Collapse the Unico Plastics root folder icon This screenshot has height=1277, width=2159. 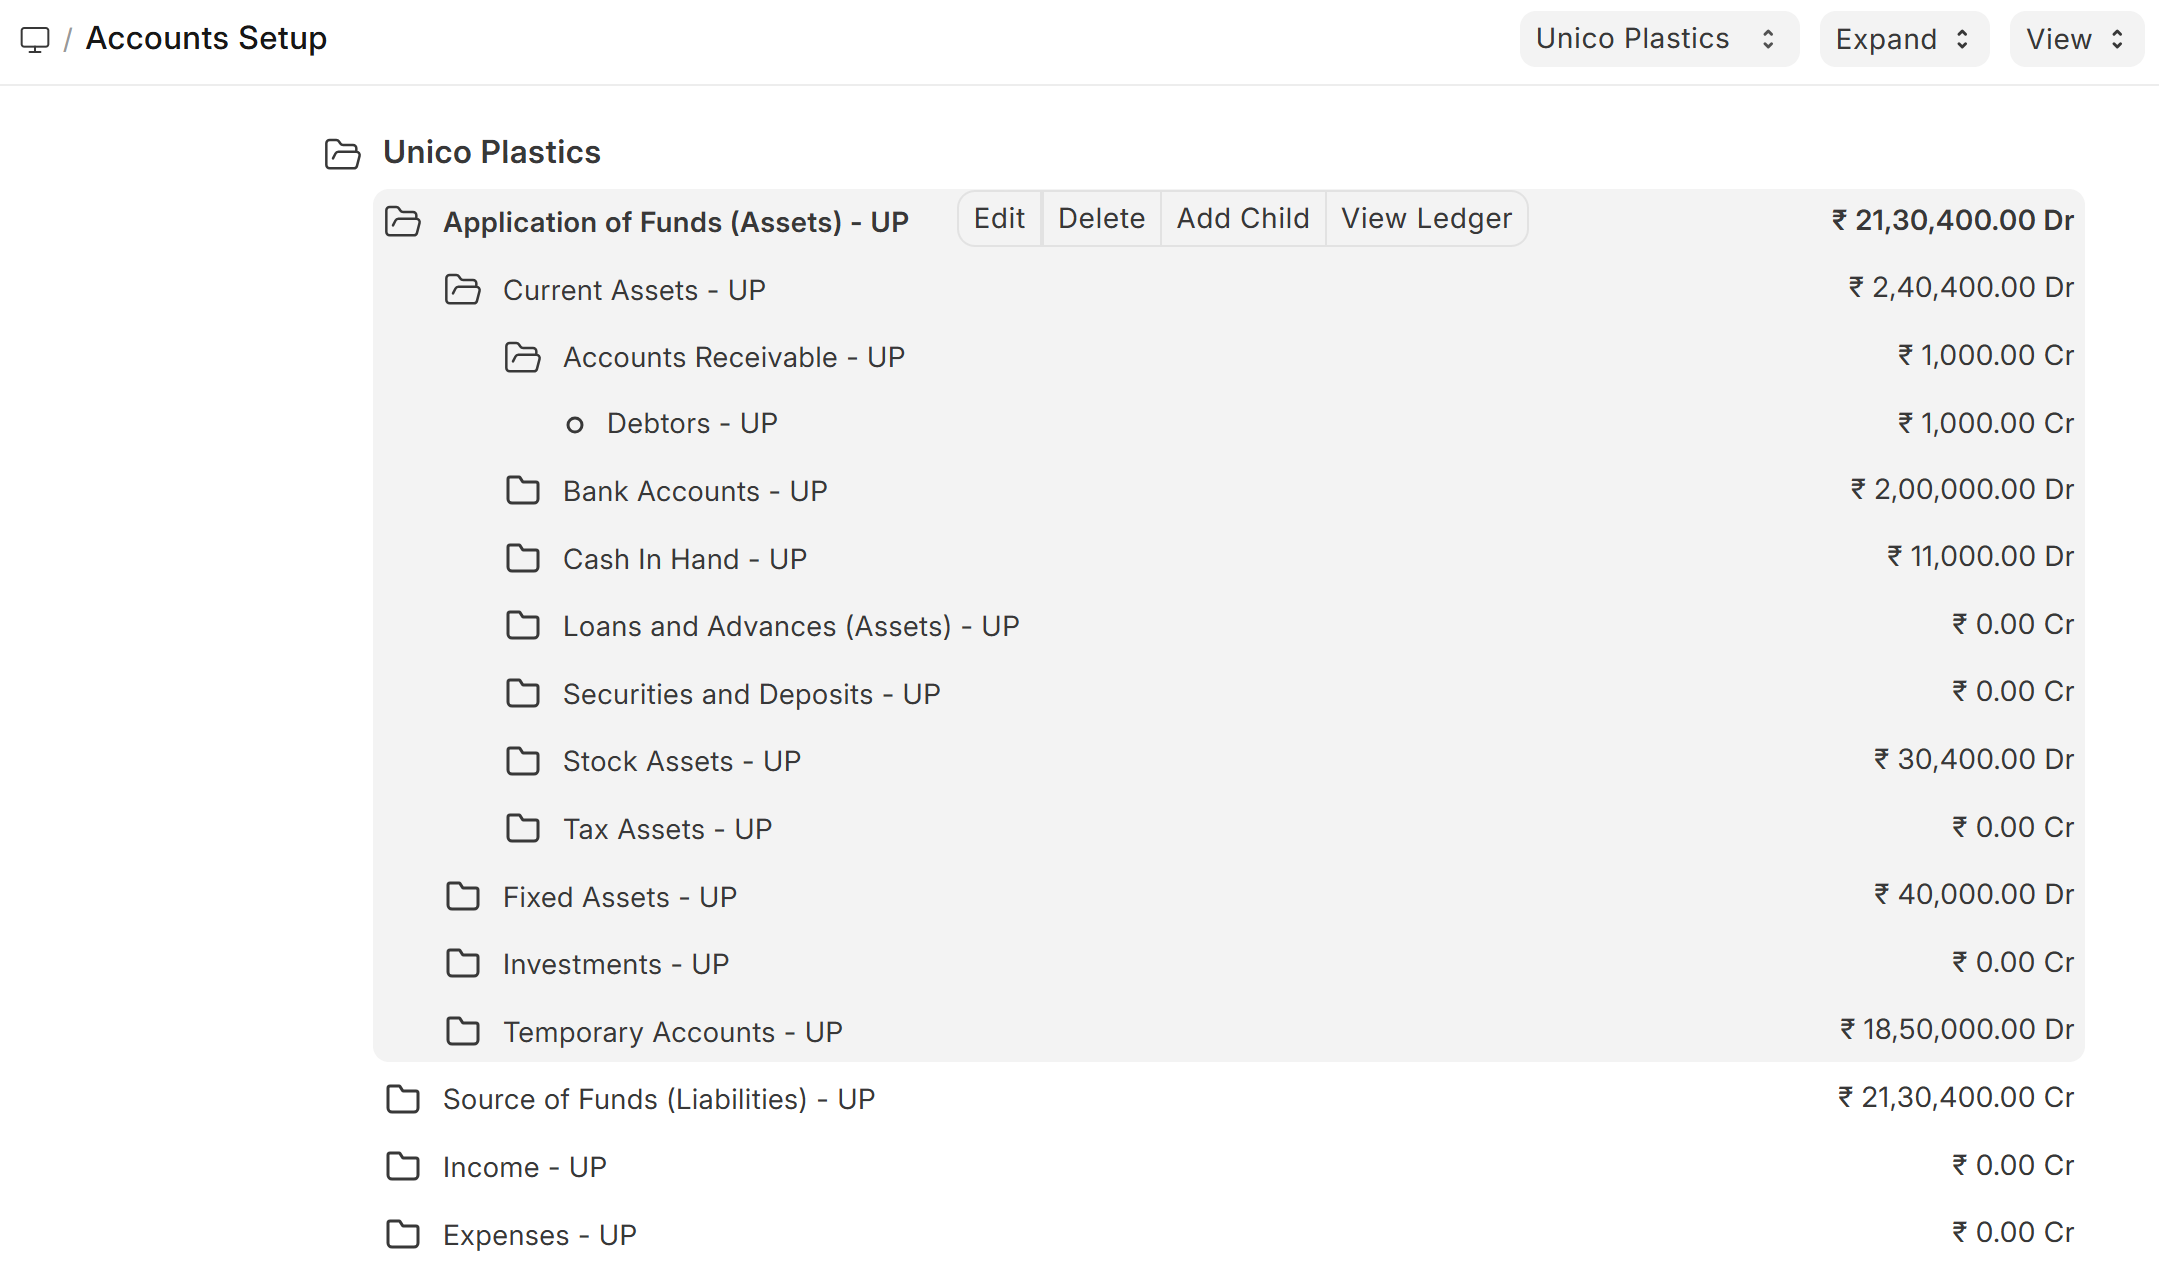coord(343,153)
